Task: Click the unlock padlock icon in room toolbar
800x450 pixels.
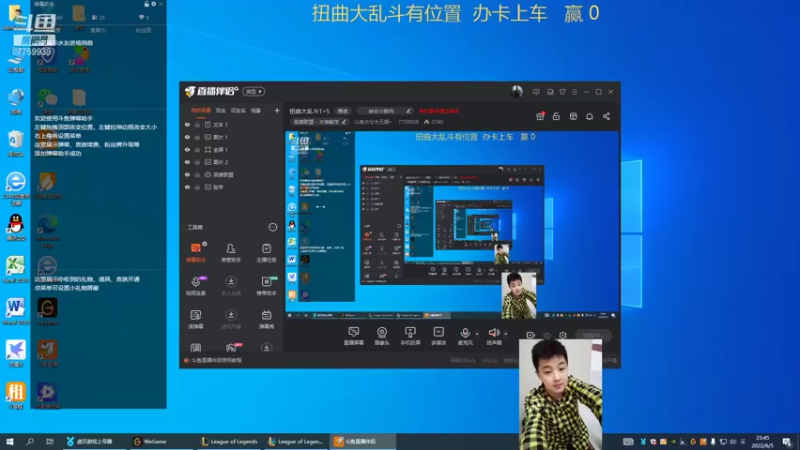Action: coord(557,116)
